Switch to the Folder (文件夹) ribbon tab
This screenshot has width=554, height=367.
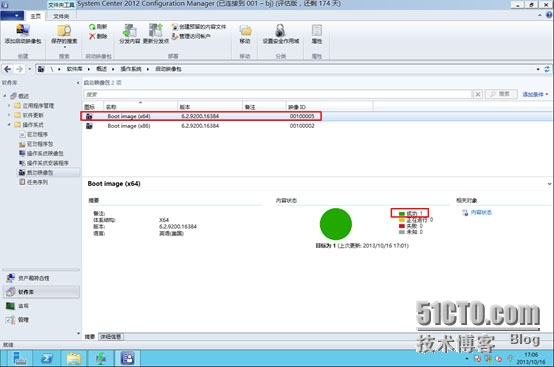[x=61, y=16]
